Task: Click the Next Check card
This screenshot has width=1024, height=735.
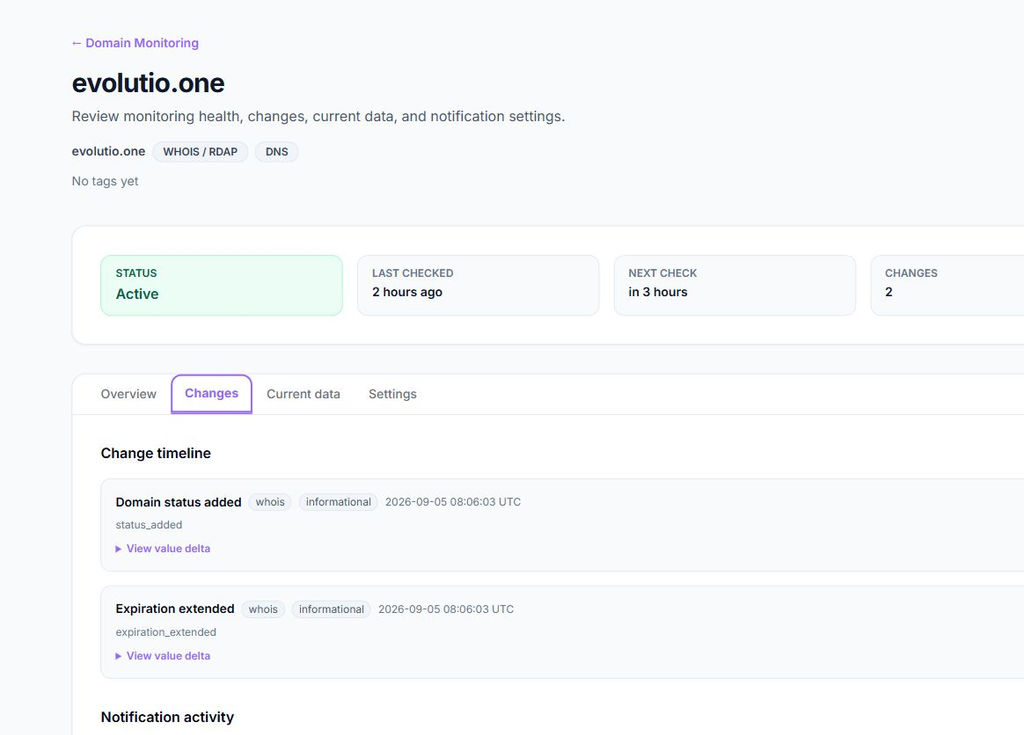Action: coord(735,286)
